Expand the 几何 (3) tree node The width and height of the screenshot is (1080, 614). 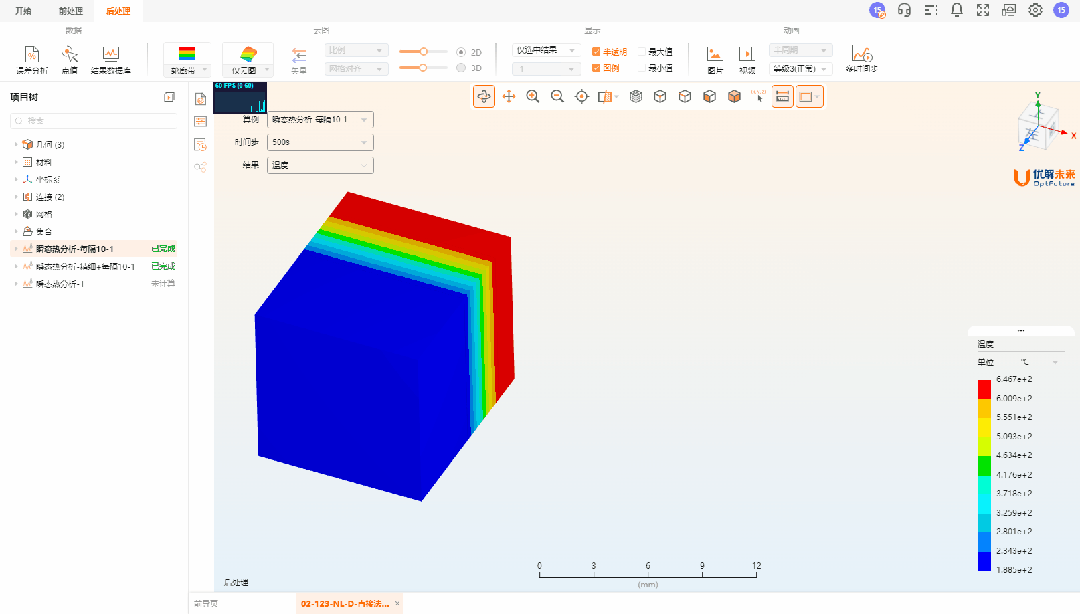click(x=16, y=145)
